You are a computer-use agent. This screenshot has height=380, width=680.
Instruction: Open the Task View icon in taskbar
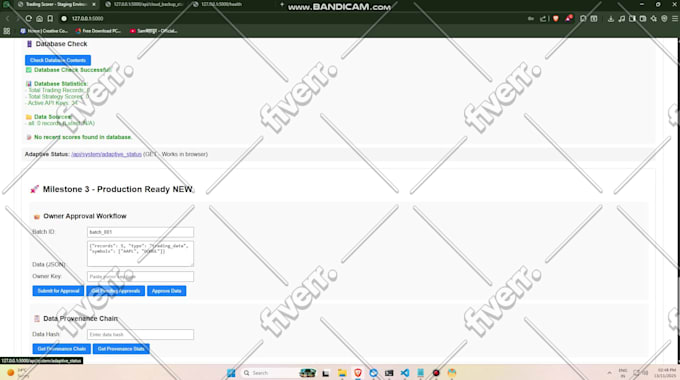[326, 373]
